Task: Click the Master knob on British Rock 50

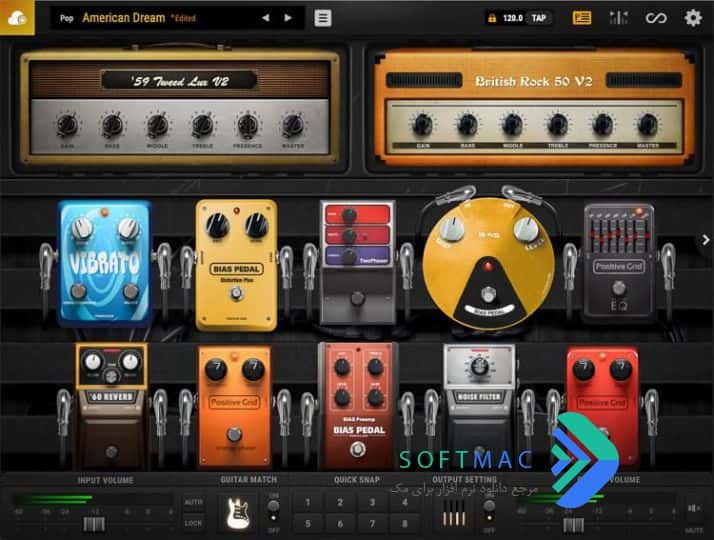Action: pos(648,123)
